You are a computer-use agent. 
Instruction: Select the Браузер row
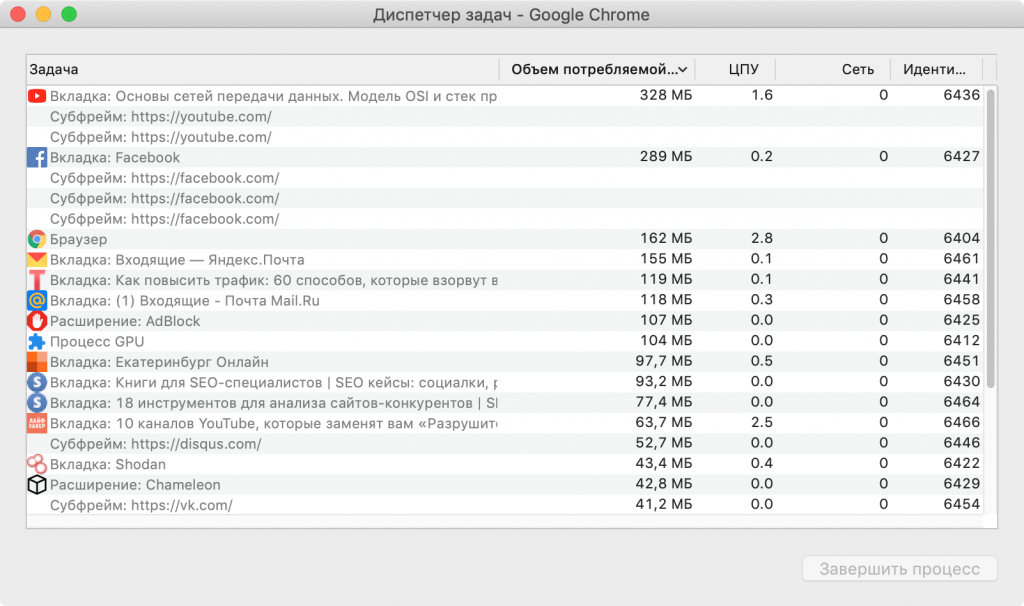[x=505, y=239]
